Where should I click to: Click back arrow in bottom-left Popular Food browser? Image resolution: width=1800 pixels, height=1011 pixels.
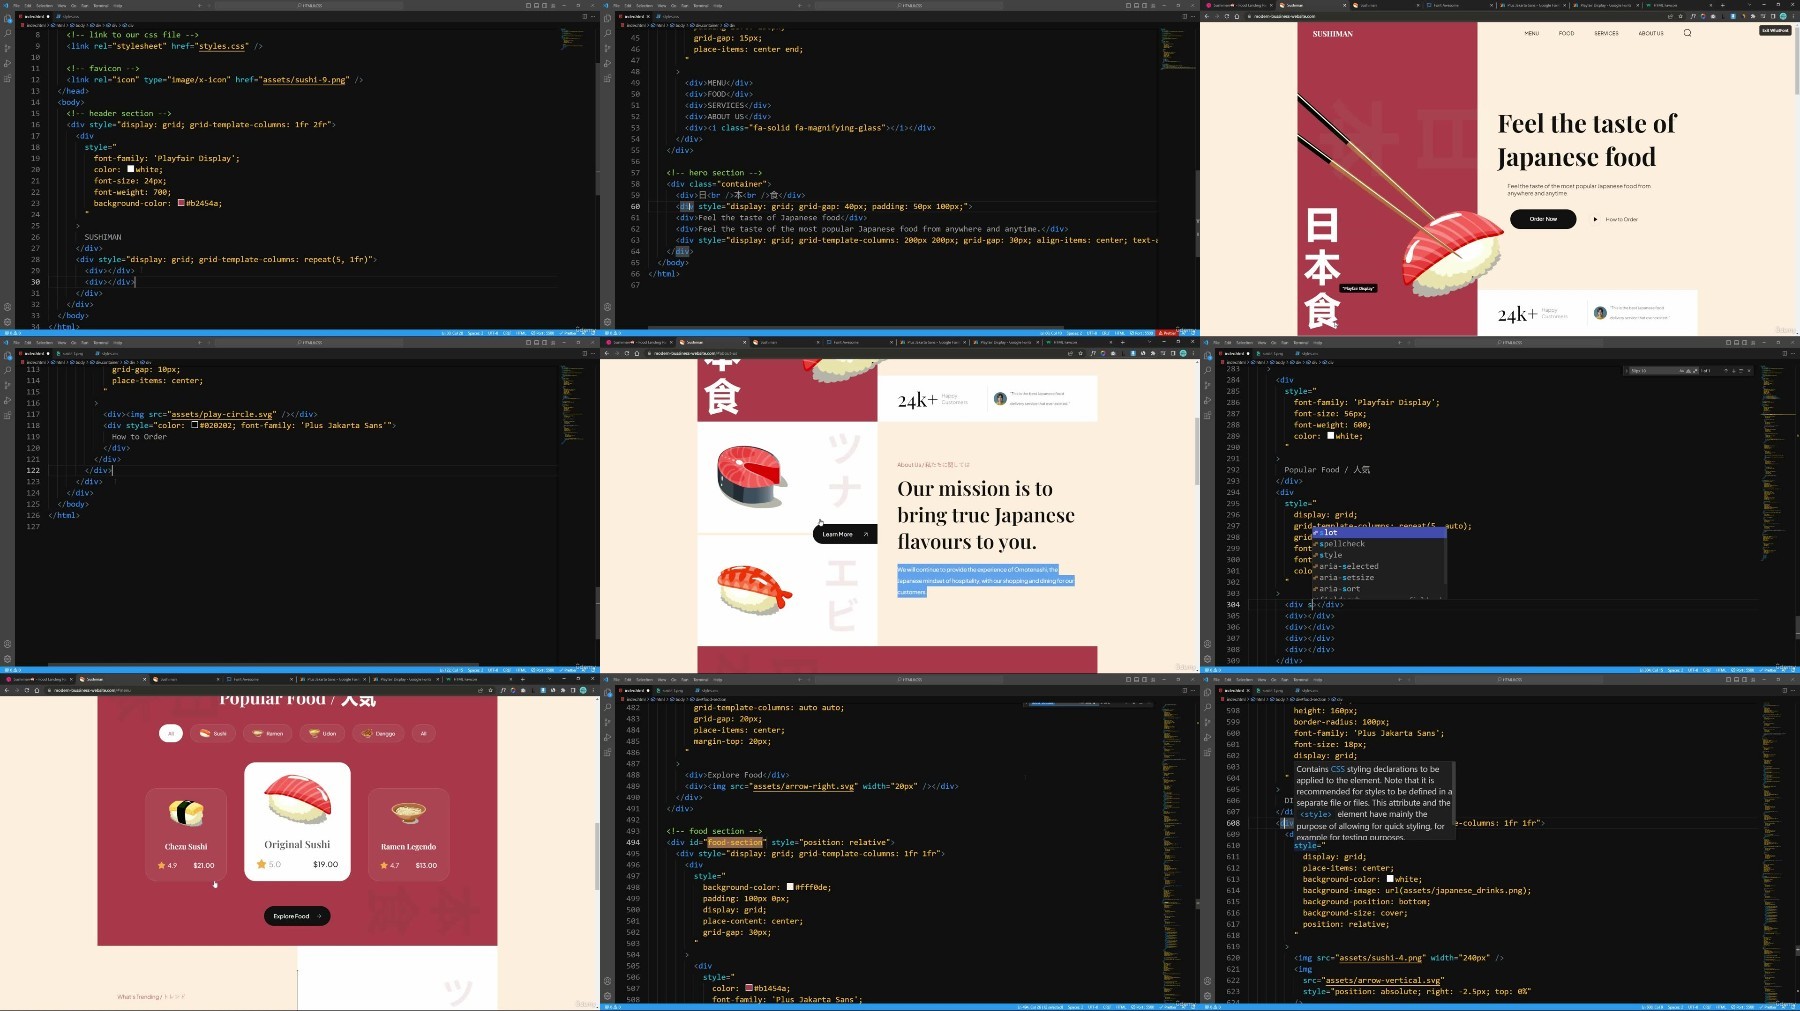[9, 690]
